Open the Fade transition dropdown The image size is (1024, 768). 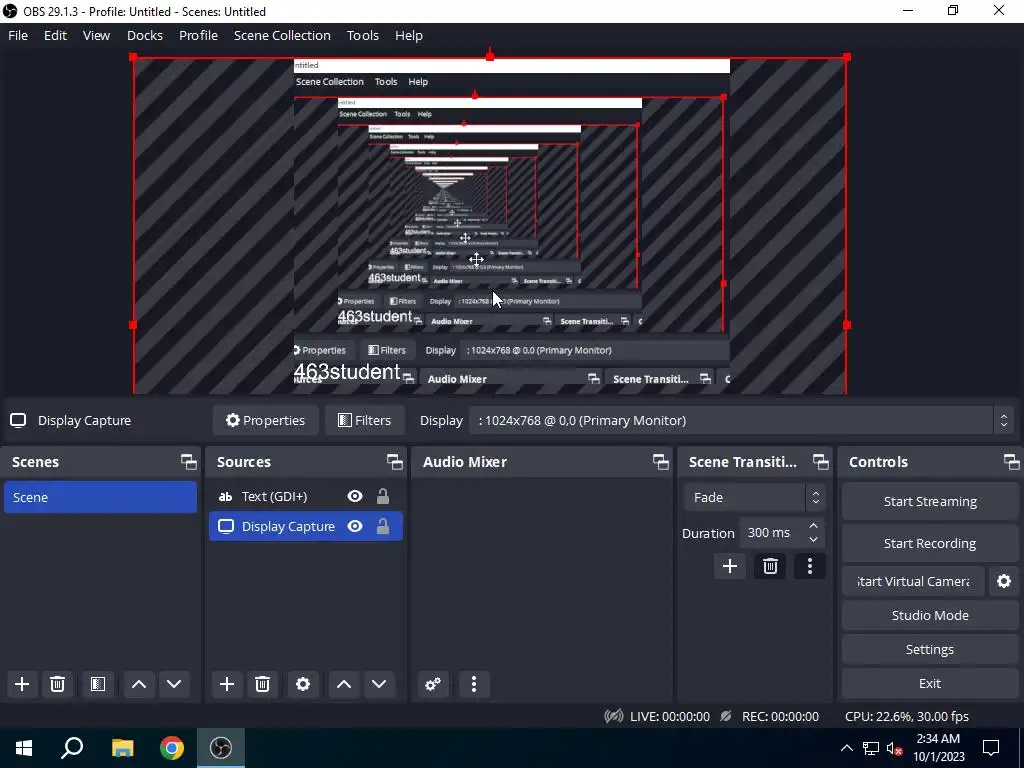[x=754, y=498]
